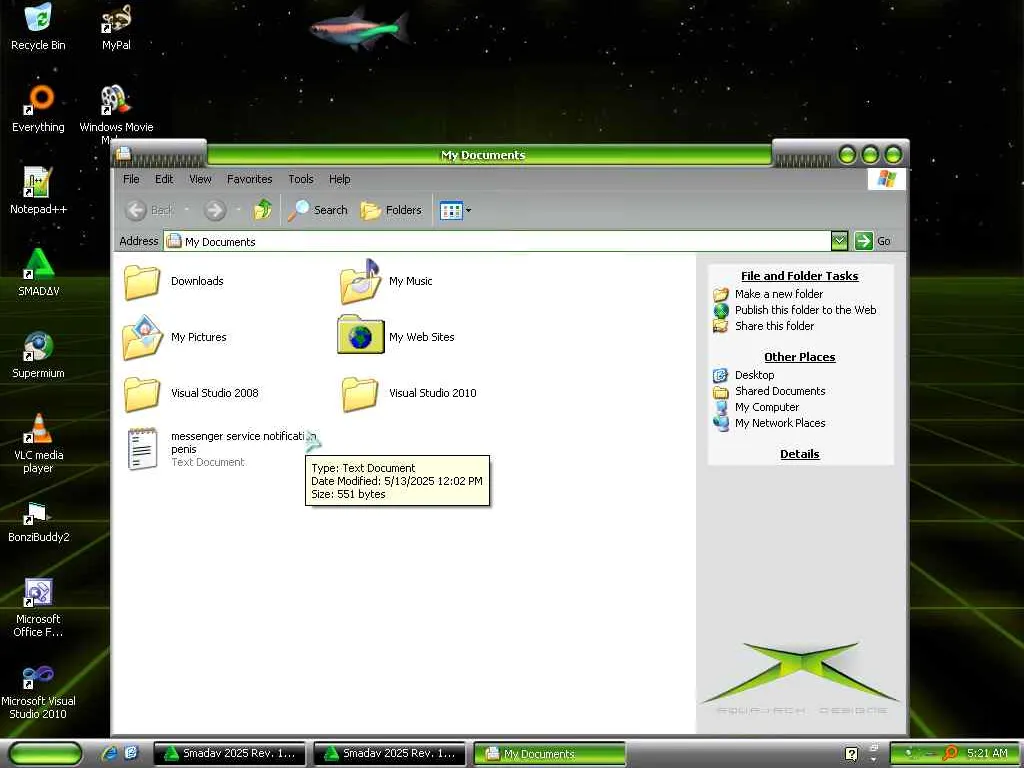This screenshot has height=768, width=1024.
Task: Expand the Address bar dropdown
Action: pyautogui.click(x=839, y=241)
